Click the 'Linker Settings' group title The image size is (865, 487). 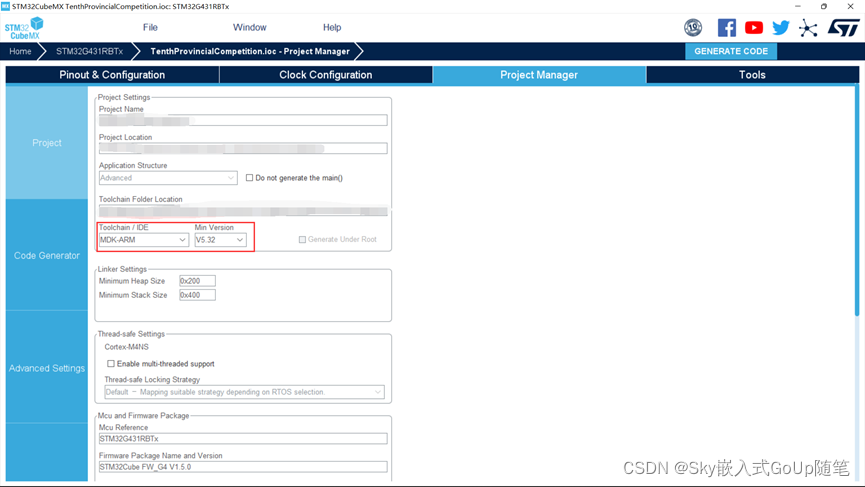point(122,269)
